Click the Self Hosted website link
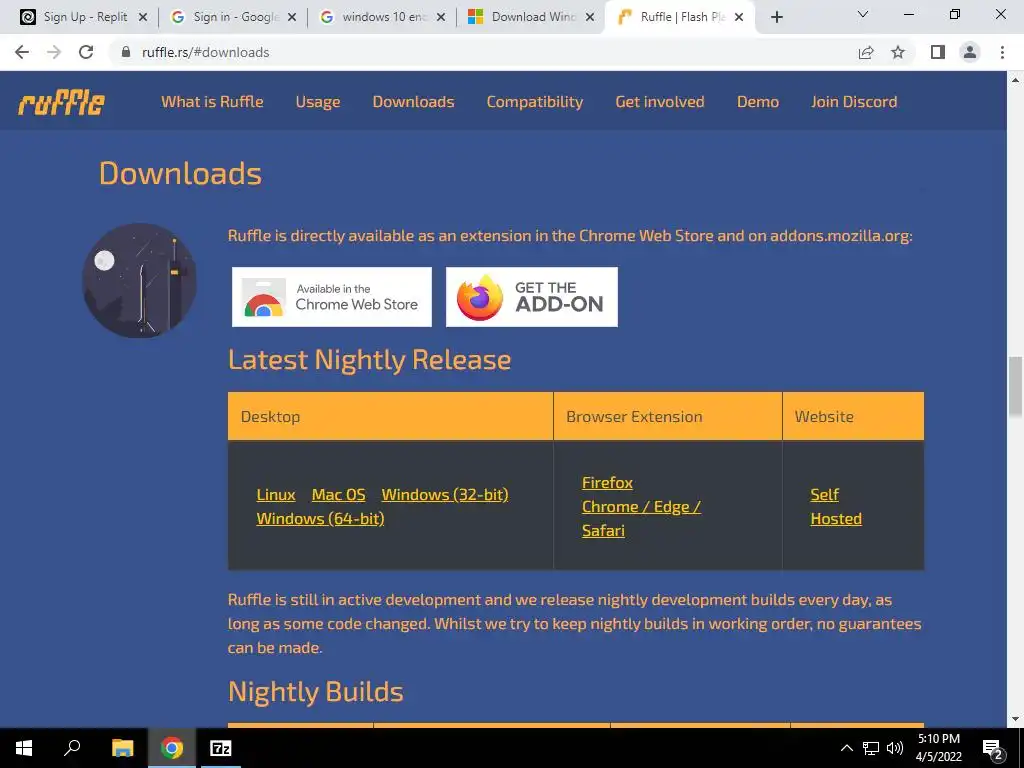This screenshot has width=1024, height=768. (x=836, y=507)
